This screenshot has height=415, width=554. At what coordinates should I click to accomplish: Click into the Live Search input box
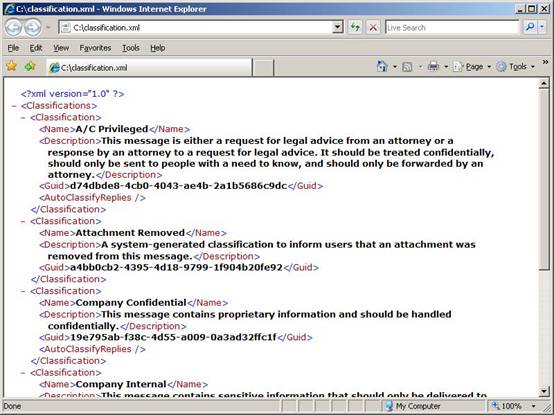coord(452,27)
